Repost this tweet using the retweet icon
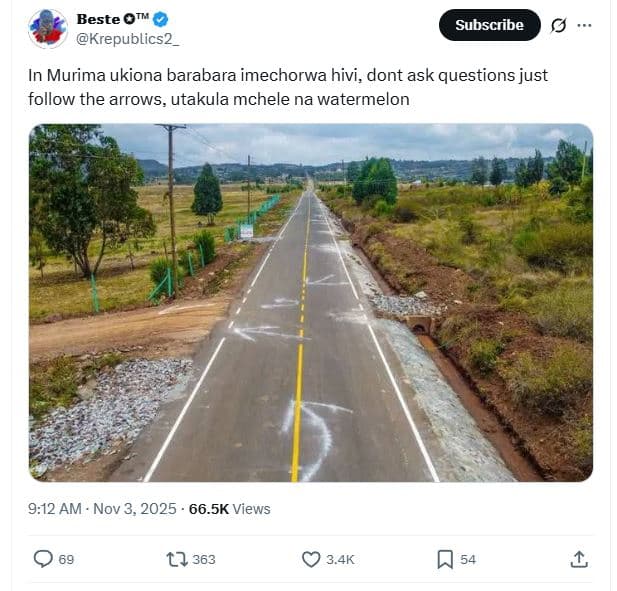Screen dimensions: 617x591 [x=176, y=559]
